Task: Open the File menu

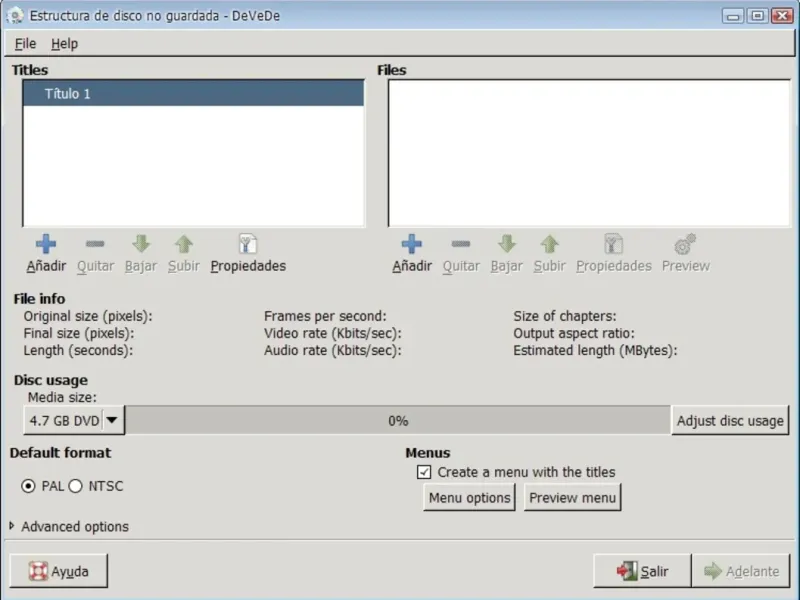Action: [25, 44]
